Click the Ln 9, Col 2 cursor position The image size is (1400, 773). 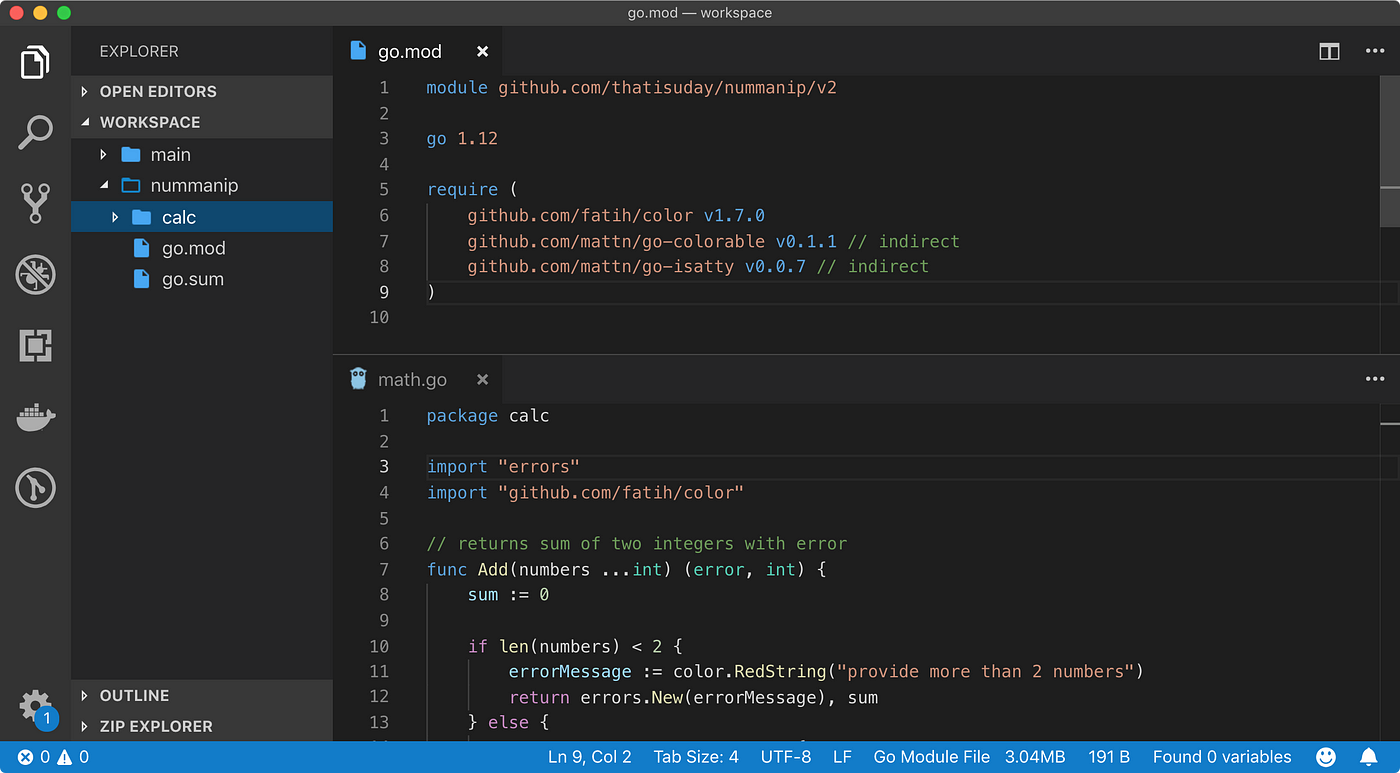click(x=590, y=757)
